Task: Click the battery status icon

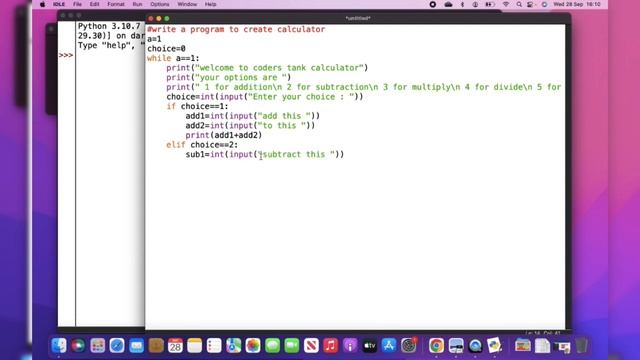Action: [x=489, y=4]
